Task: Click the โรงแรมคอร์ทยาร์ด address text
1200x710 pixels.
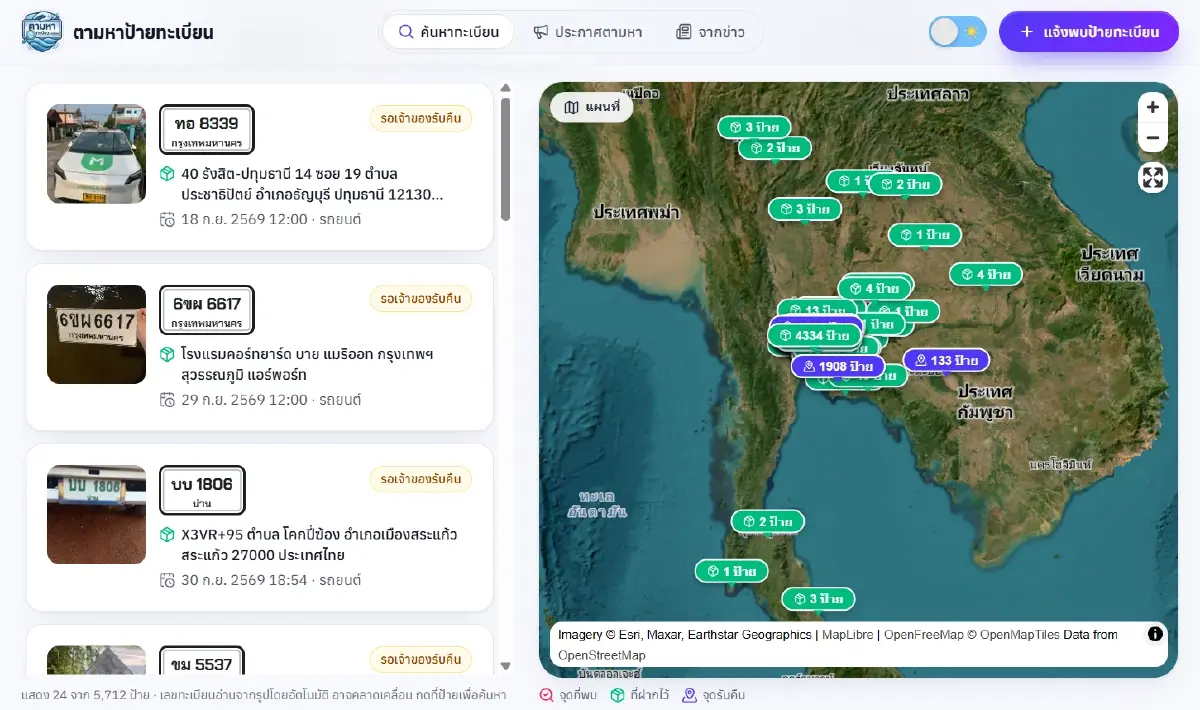Action: click(x=307, y=364)
